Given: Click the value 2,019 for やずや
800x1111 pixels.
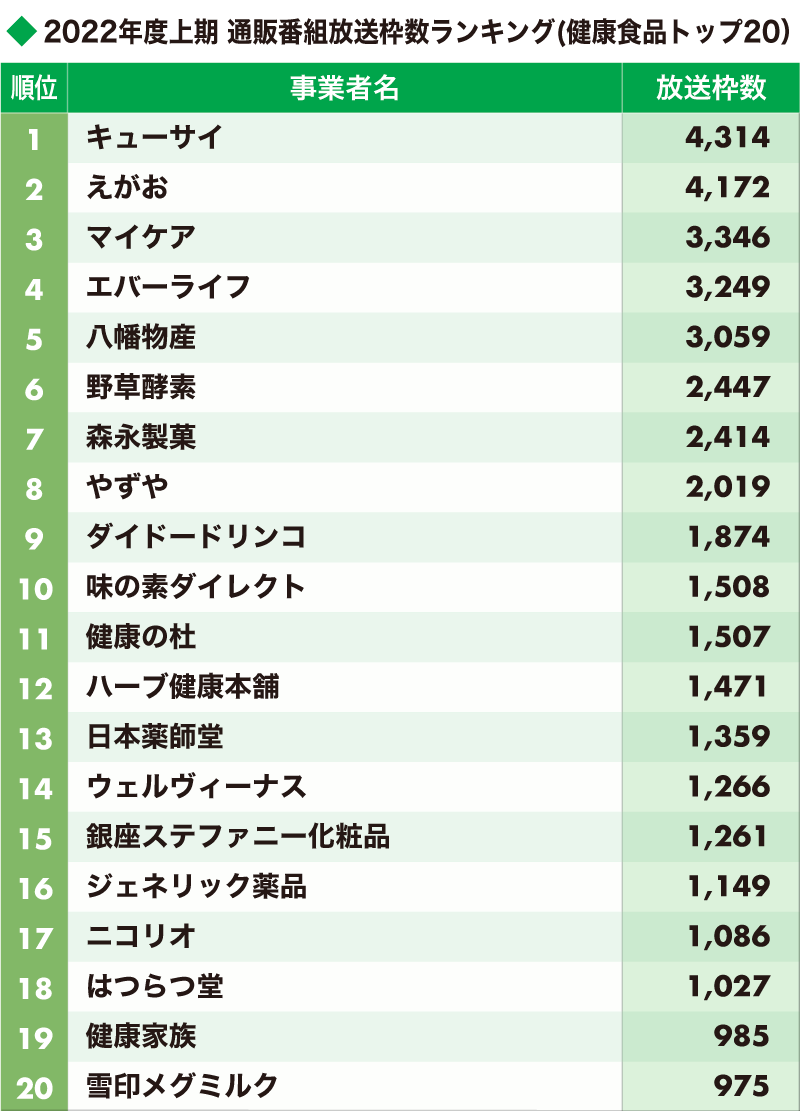Looking at the screenshot, I should coord(727,487).
